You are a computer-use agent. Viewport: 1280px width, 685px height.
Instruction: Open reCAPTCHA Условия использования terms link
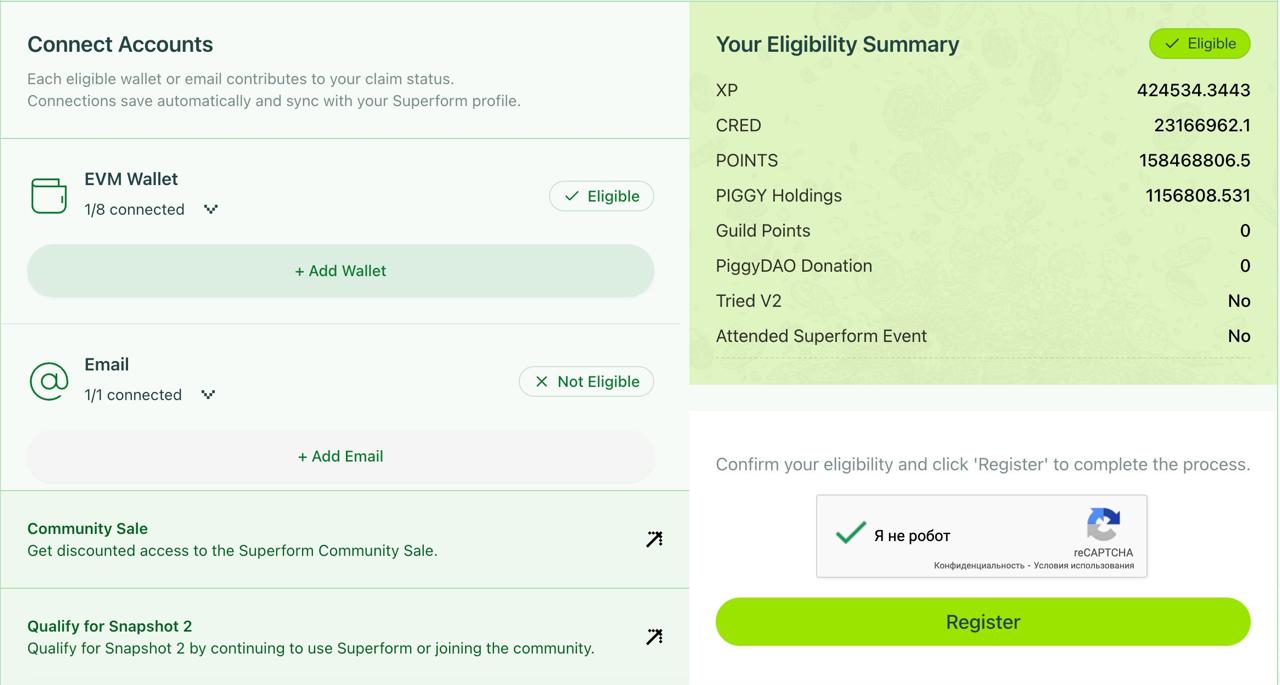(x=1084, y=566)
